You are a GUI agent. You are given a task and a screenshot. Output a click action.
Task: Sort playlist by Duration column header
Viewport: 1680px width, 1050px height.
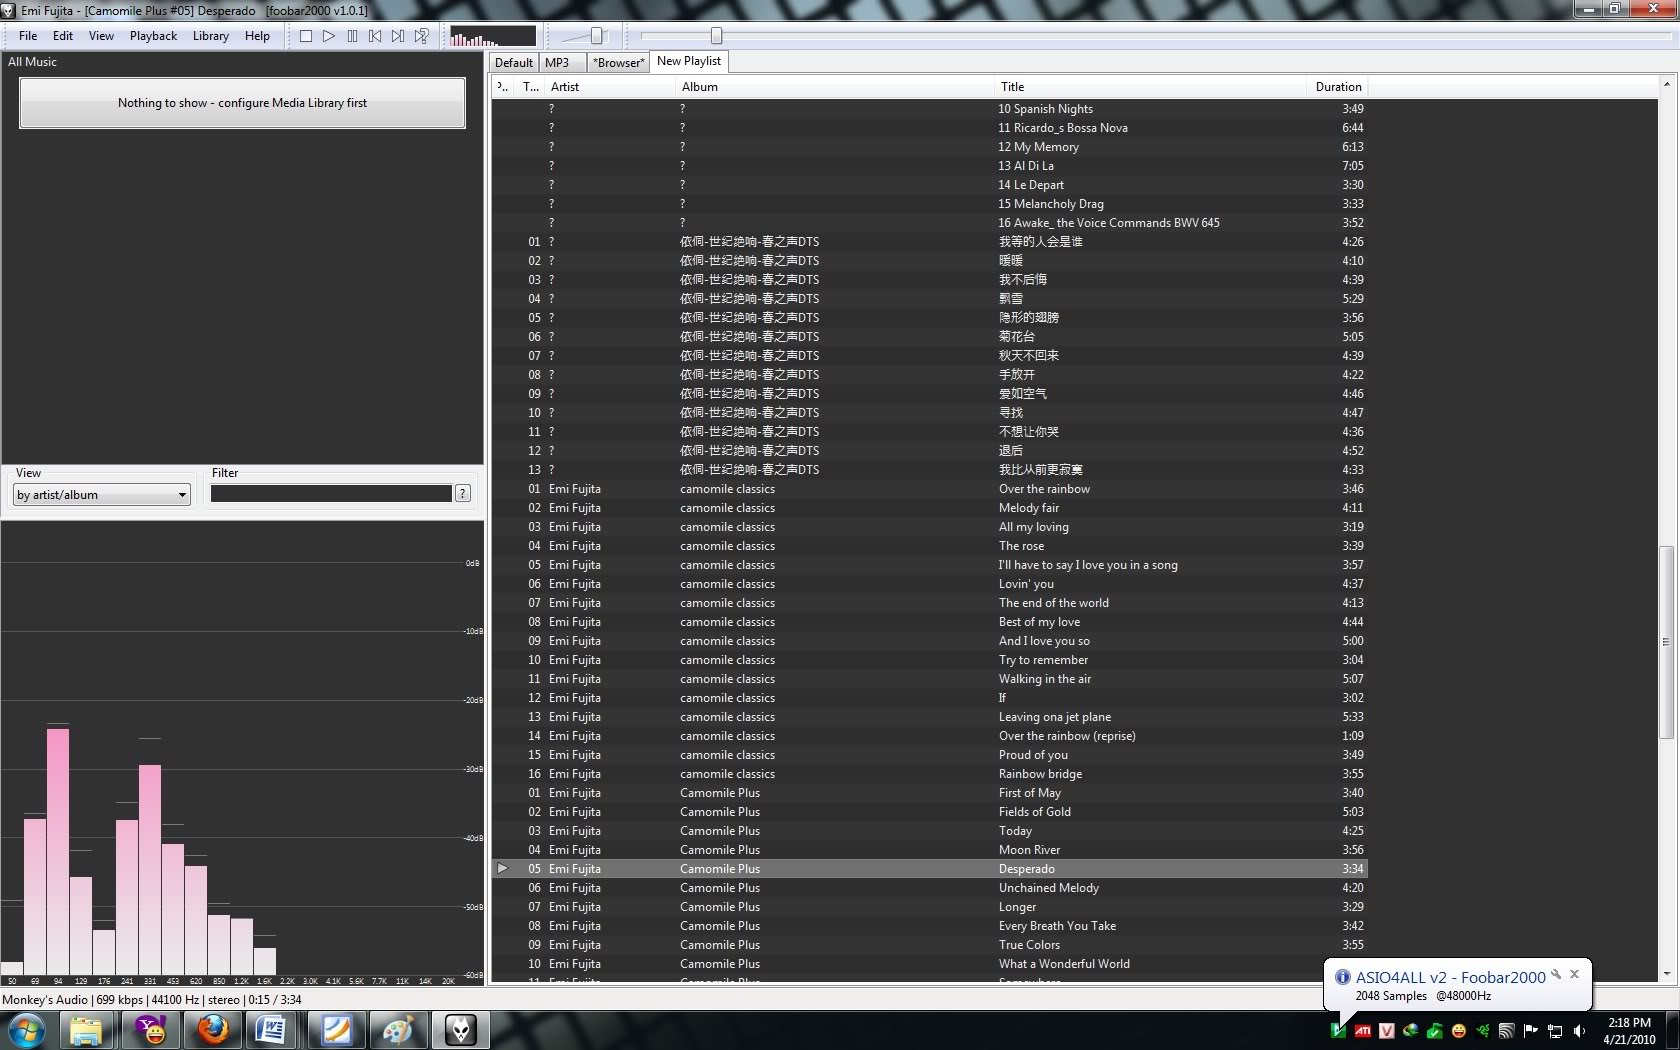point(1338,87)
